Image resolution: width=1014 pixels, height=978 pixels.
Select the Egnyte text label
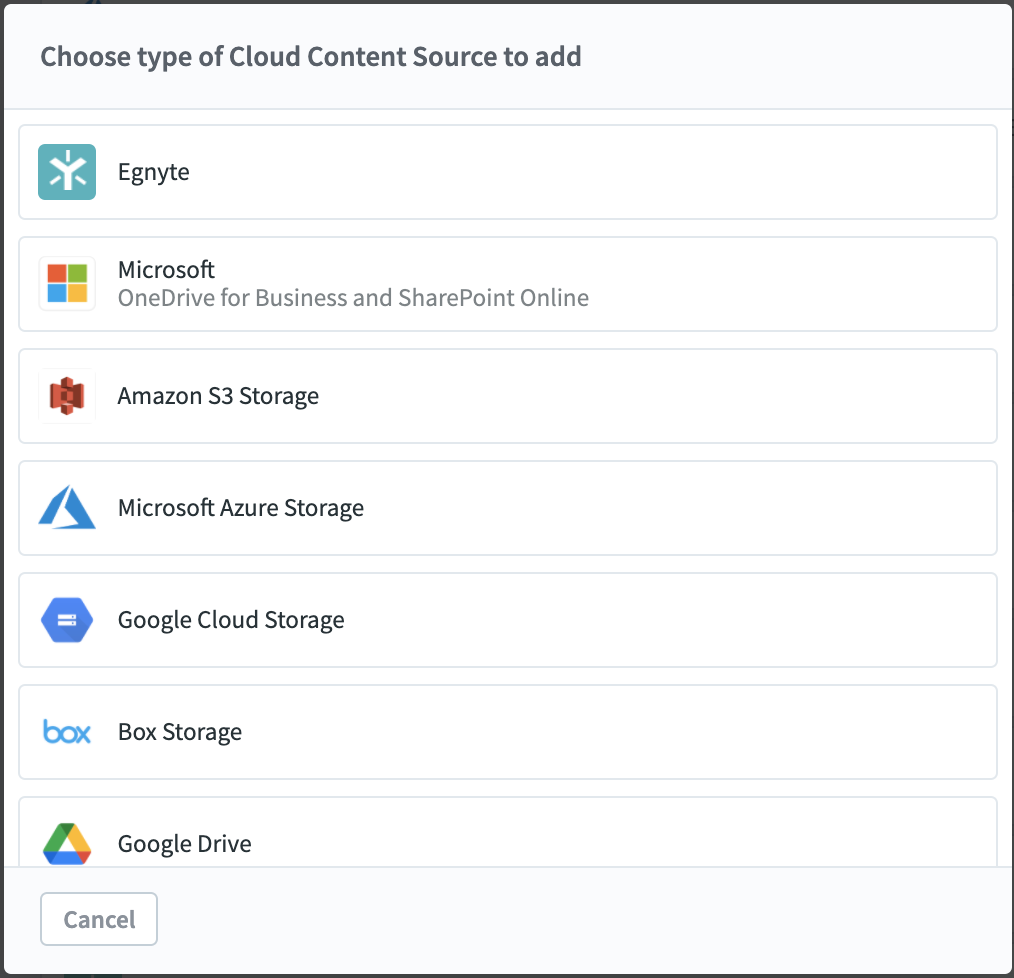[x=154, y=172]
